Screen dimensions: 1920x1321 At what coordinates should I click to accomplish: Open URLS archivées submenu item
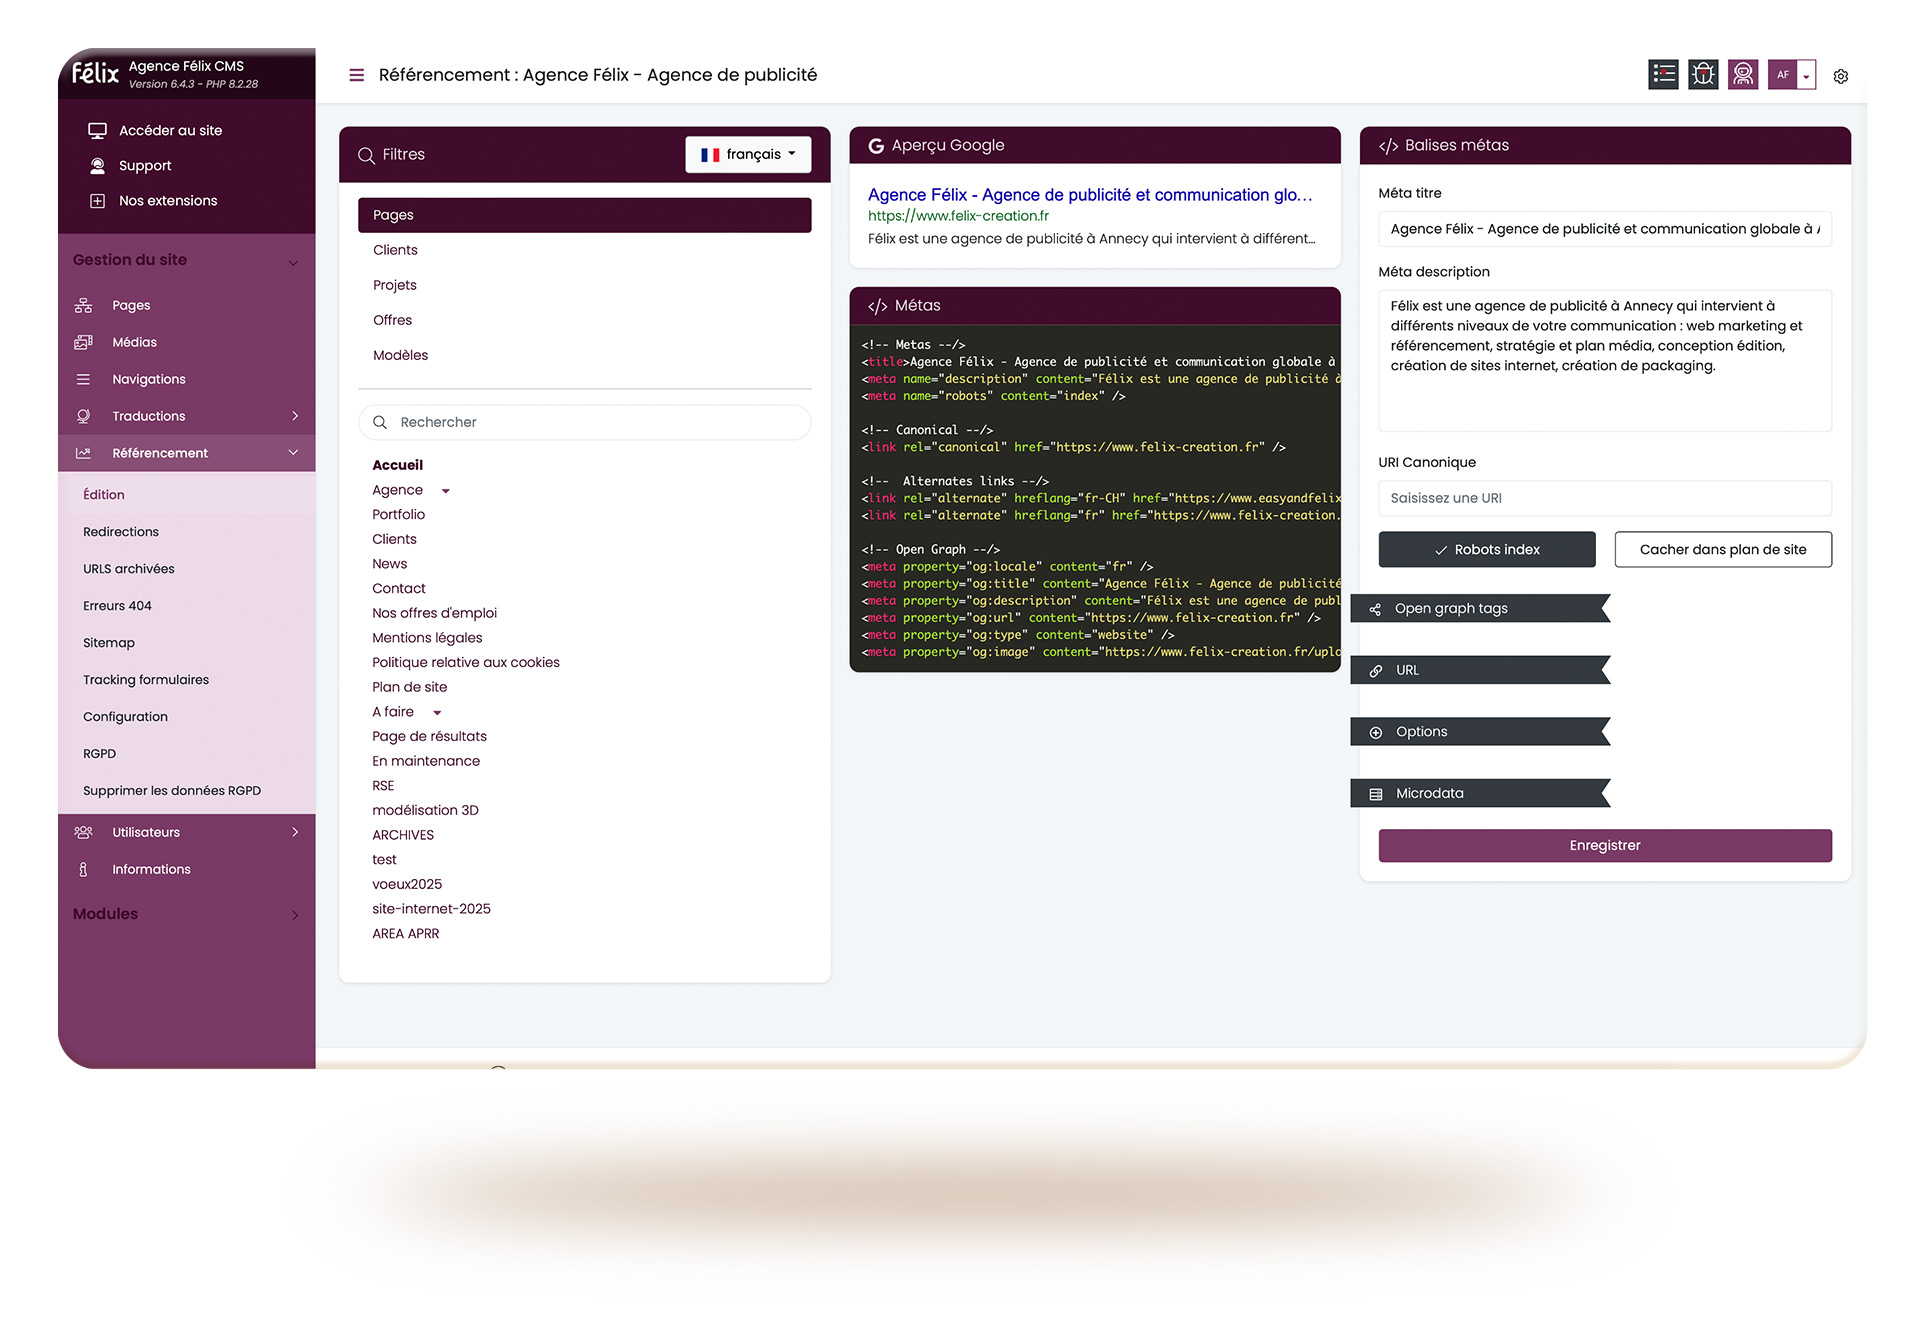[x=129, y=569]
